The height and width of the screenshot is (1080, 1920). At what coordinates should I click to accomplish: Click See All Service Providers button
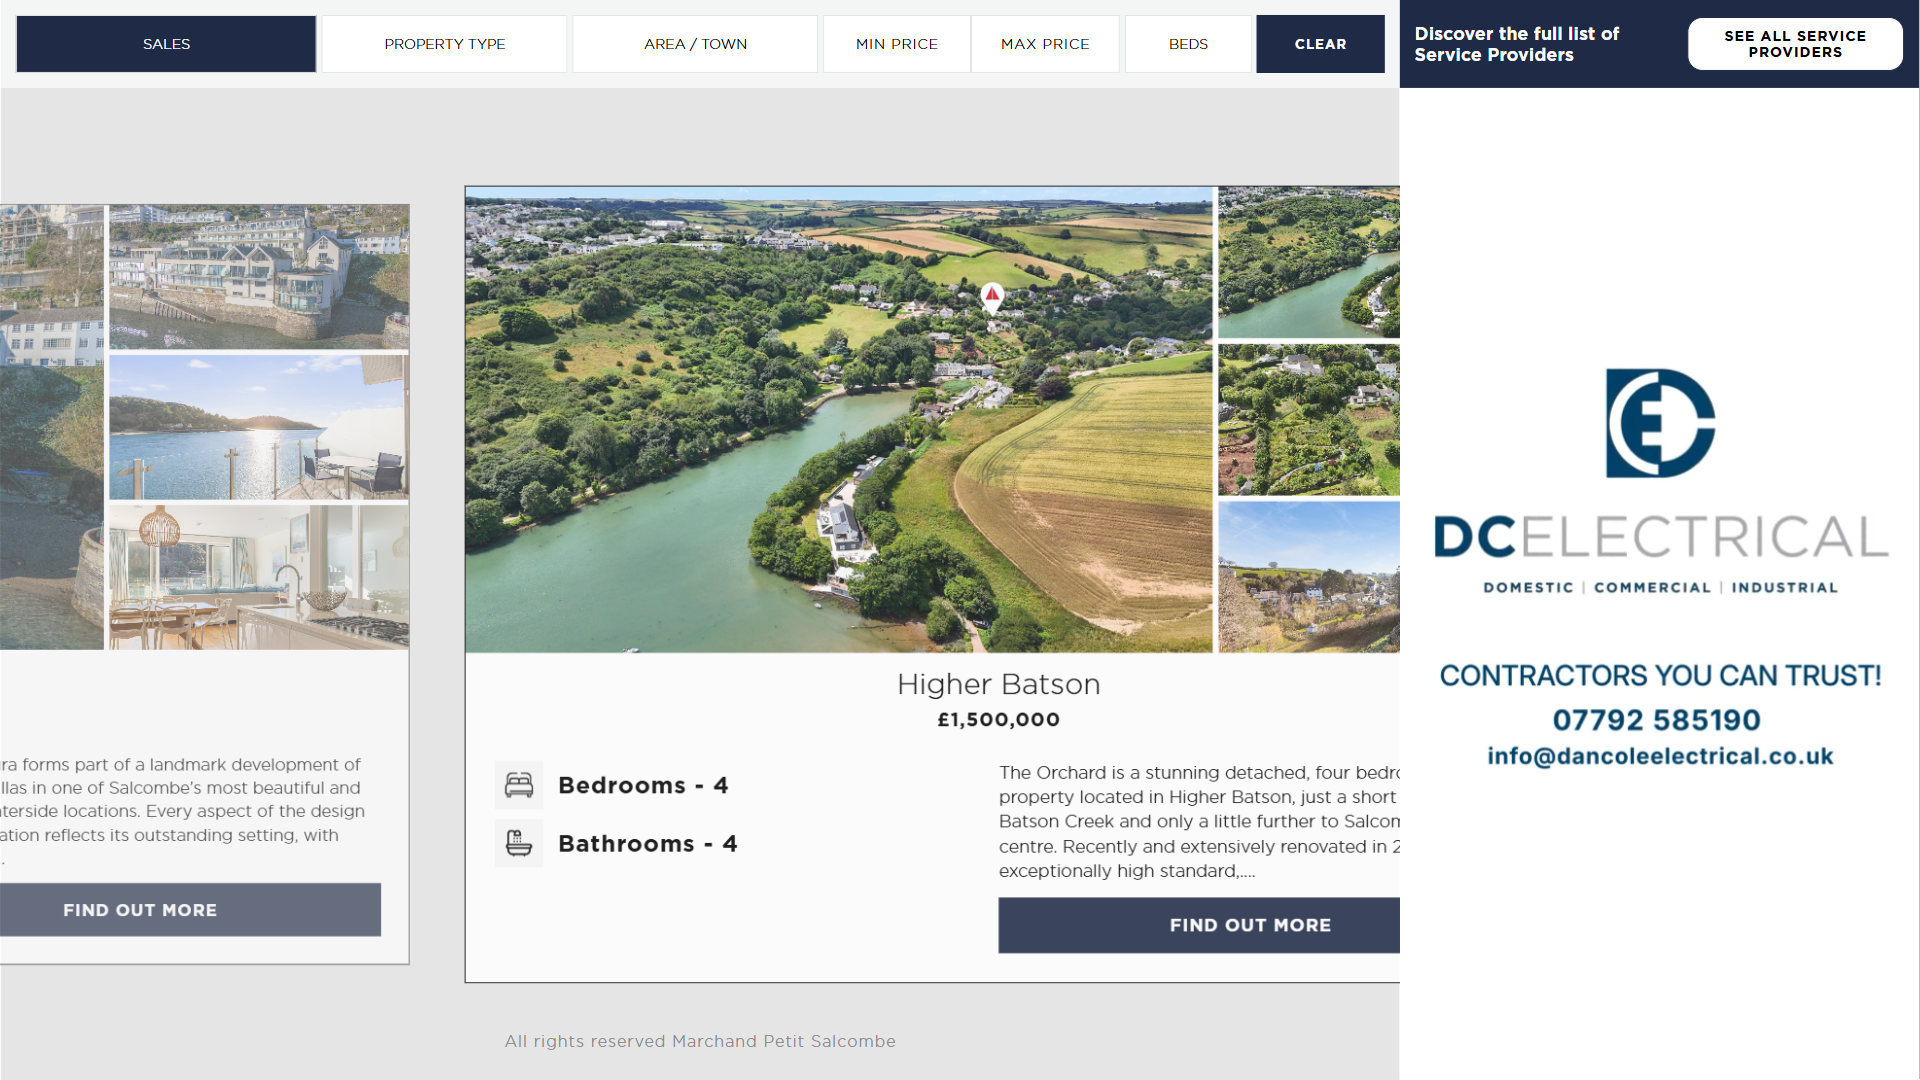pos(1794,44)
